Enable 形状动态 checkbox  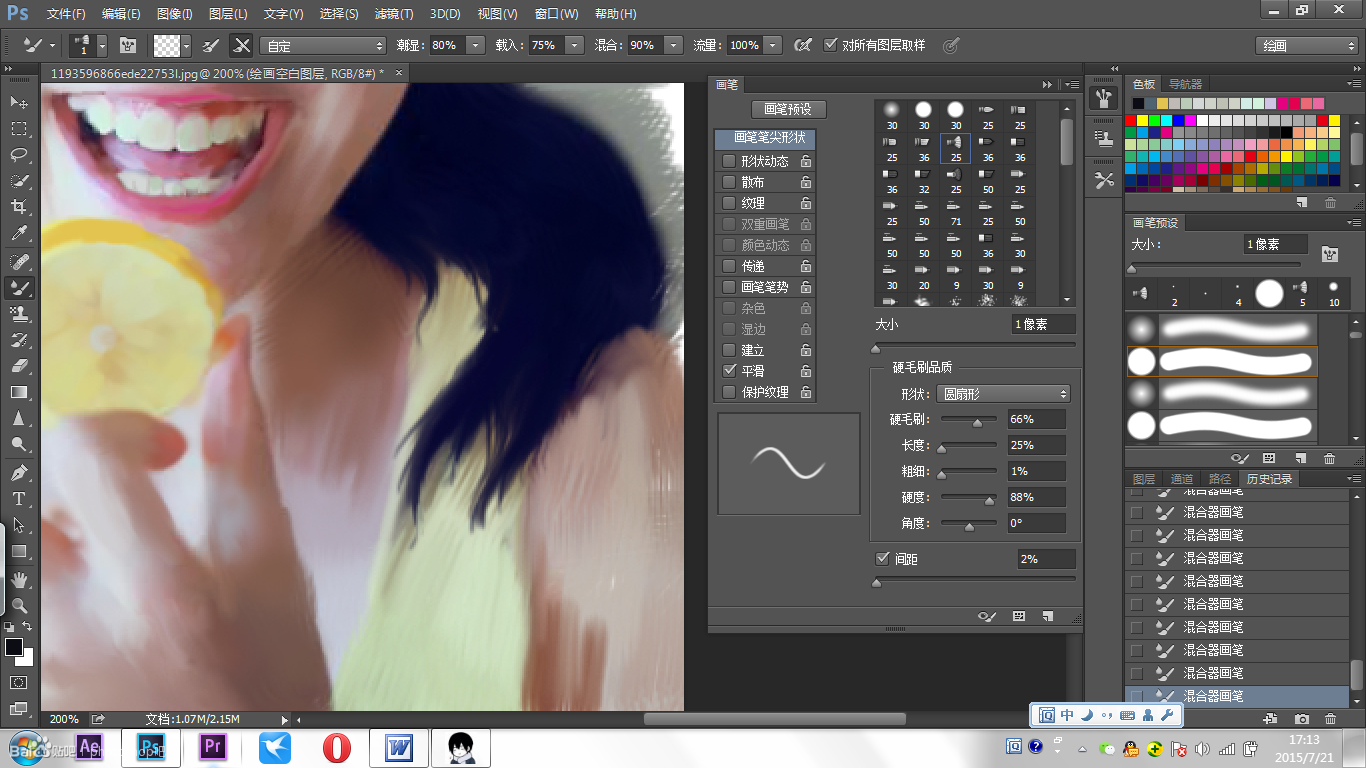tap(729, 161)
